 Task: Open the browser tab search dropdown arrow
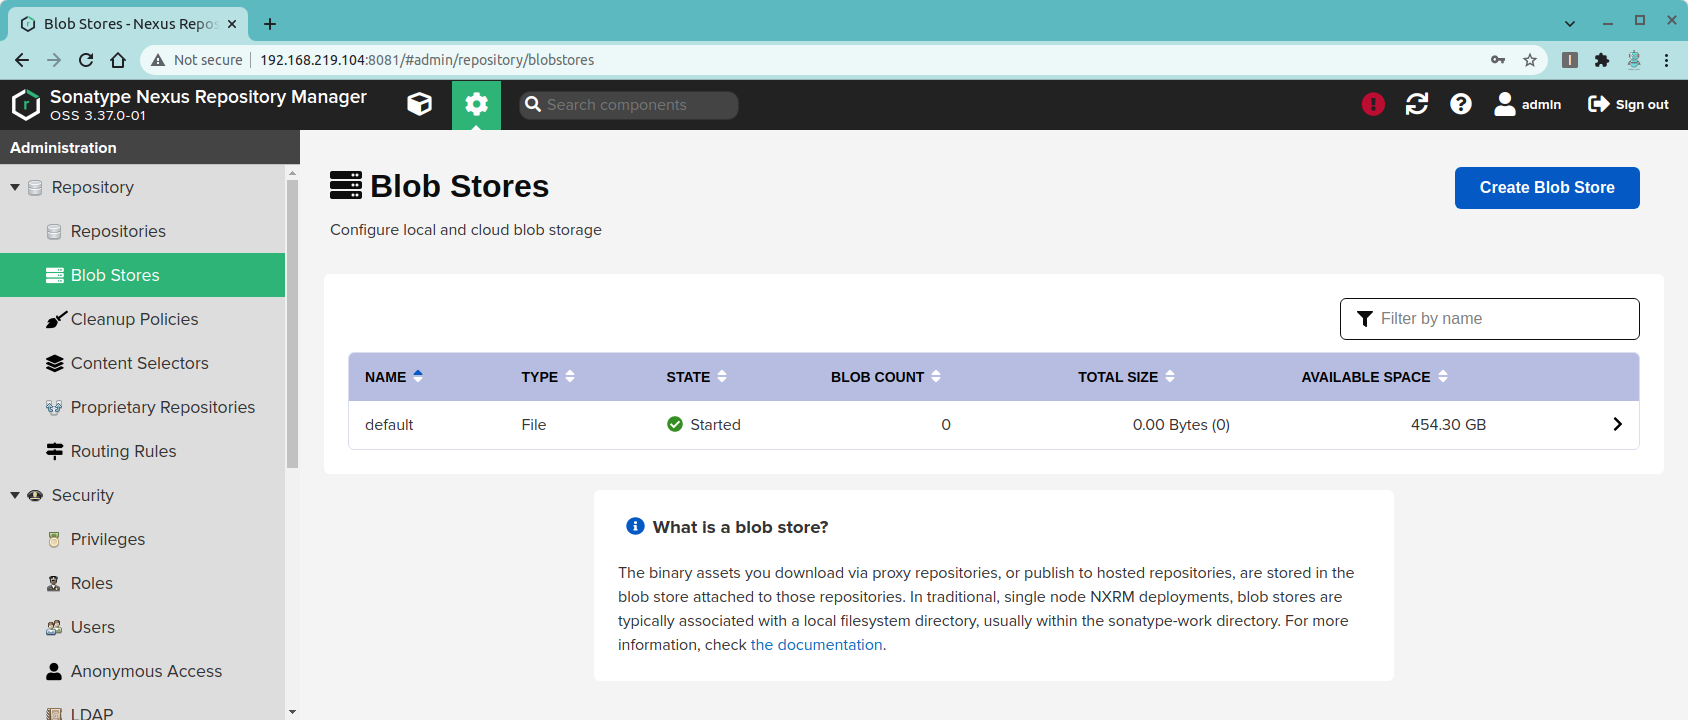1570,23
